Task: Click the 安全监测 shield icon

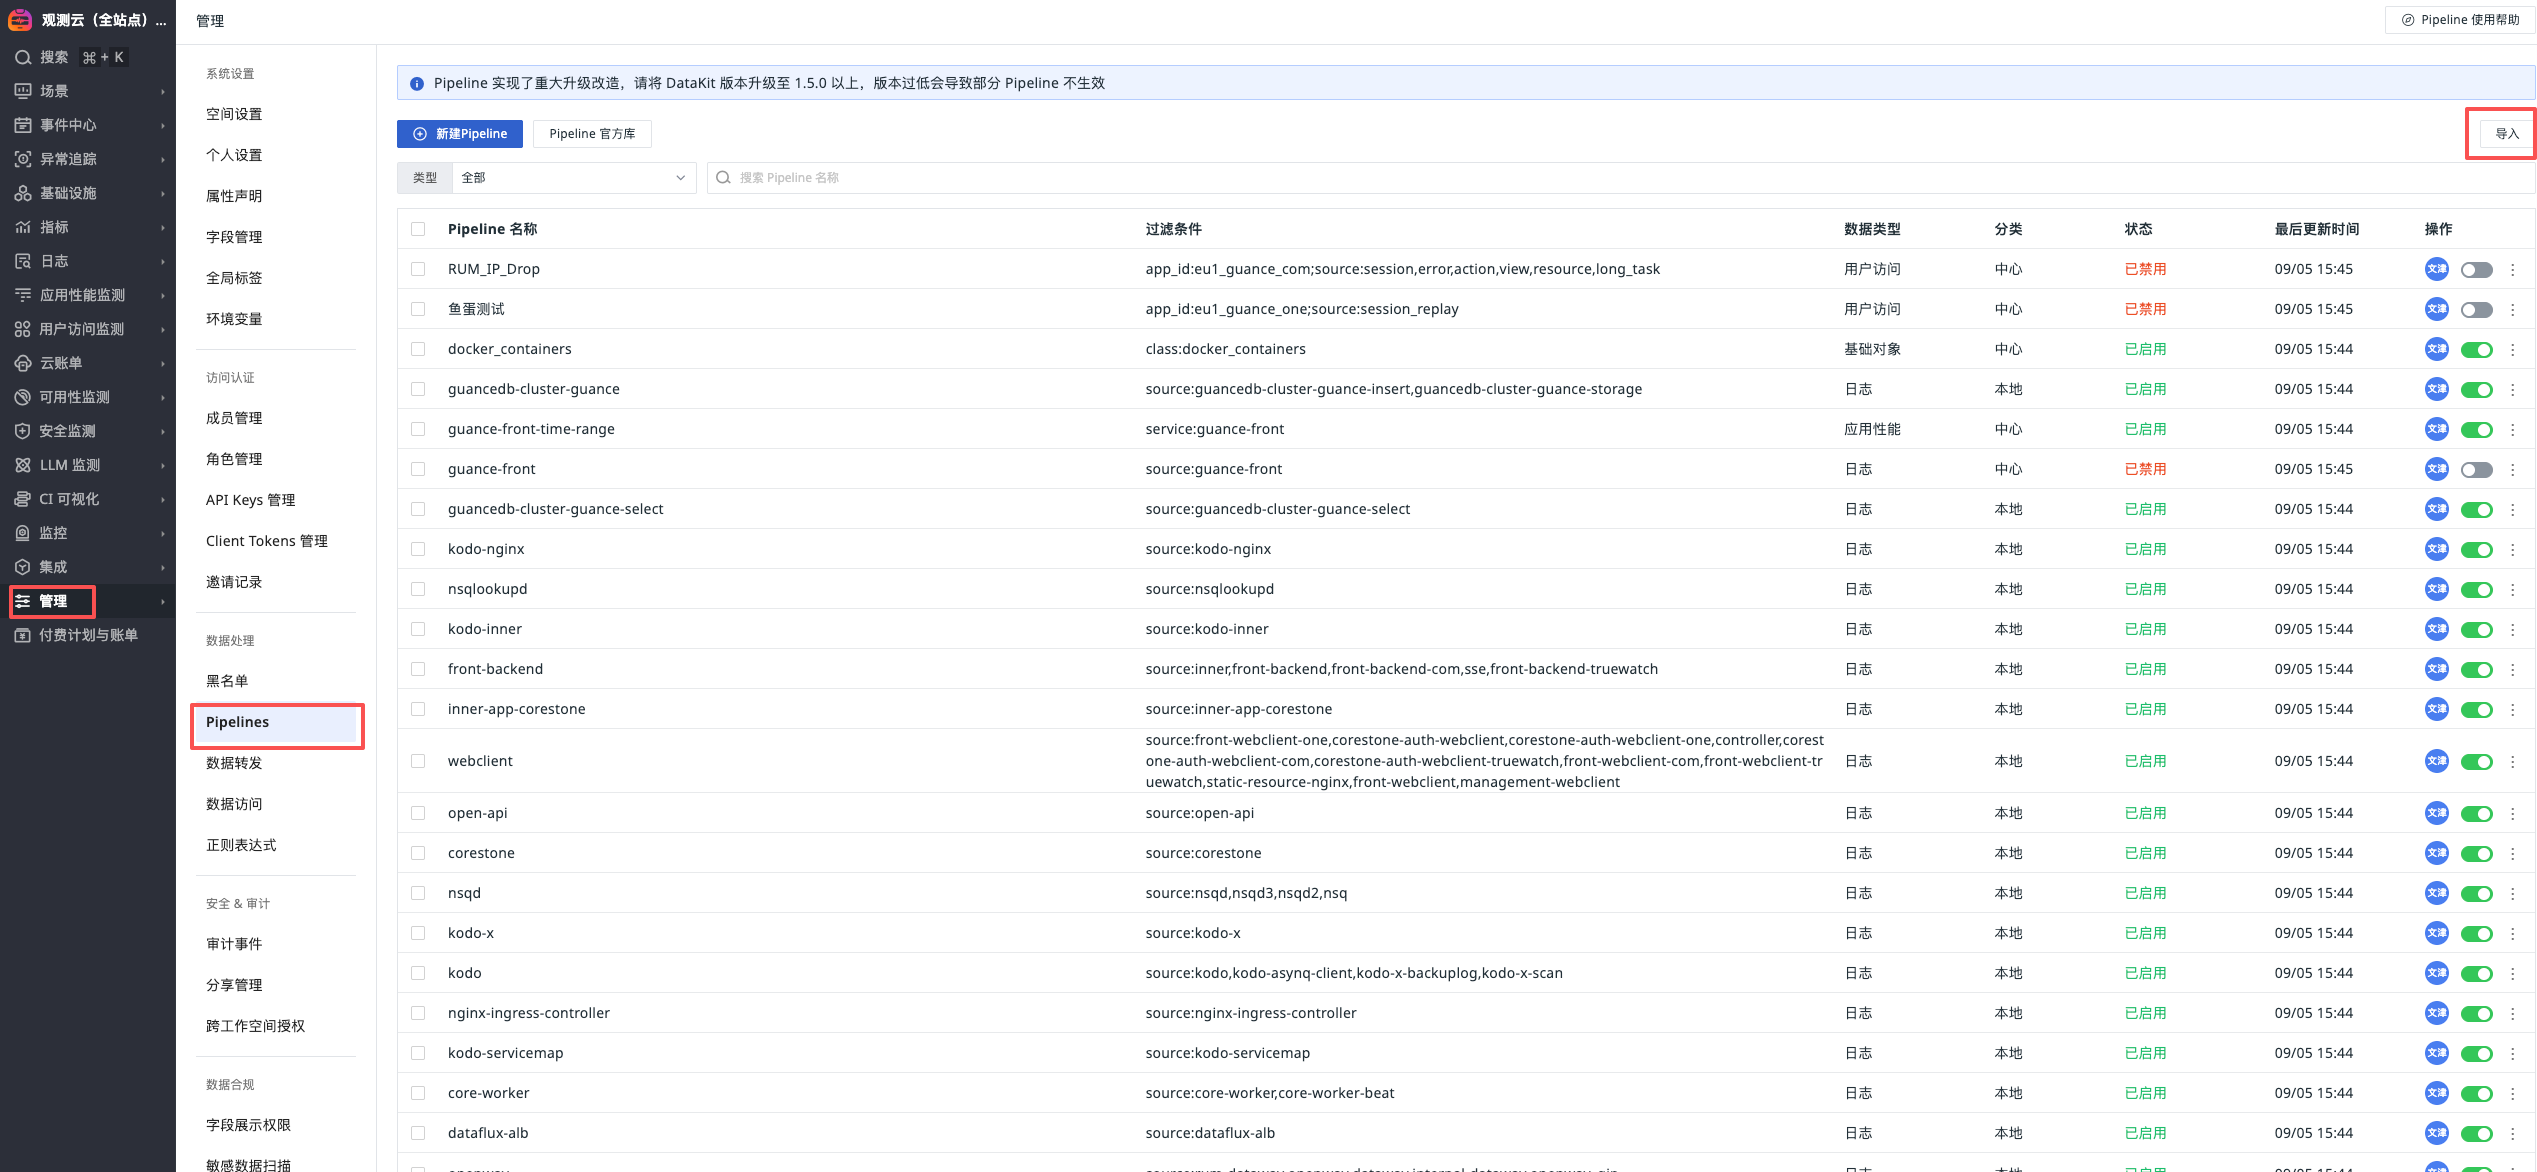Action: point(23,431)
